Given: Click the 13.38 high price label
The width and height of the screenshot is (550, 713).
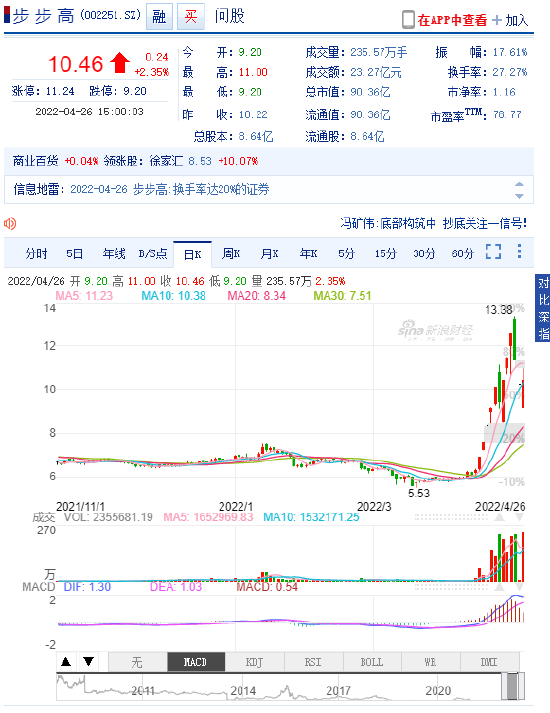Looking at the screenshot, I should (499, 310).
